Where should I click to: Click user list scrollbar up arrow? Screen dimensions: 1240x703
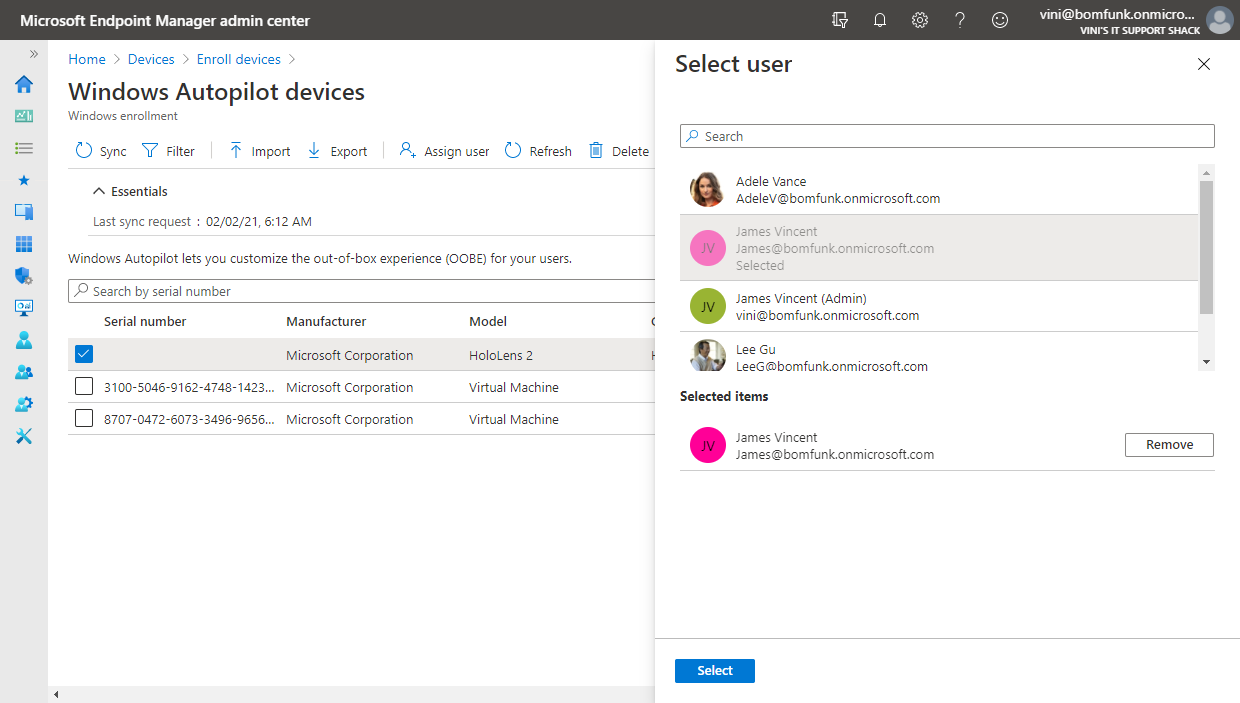(1207, 172)
